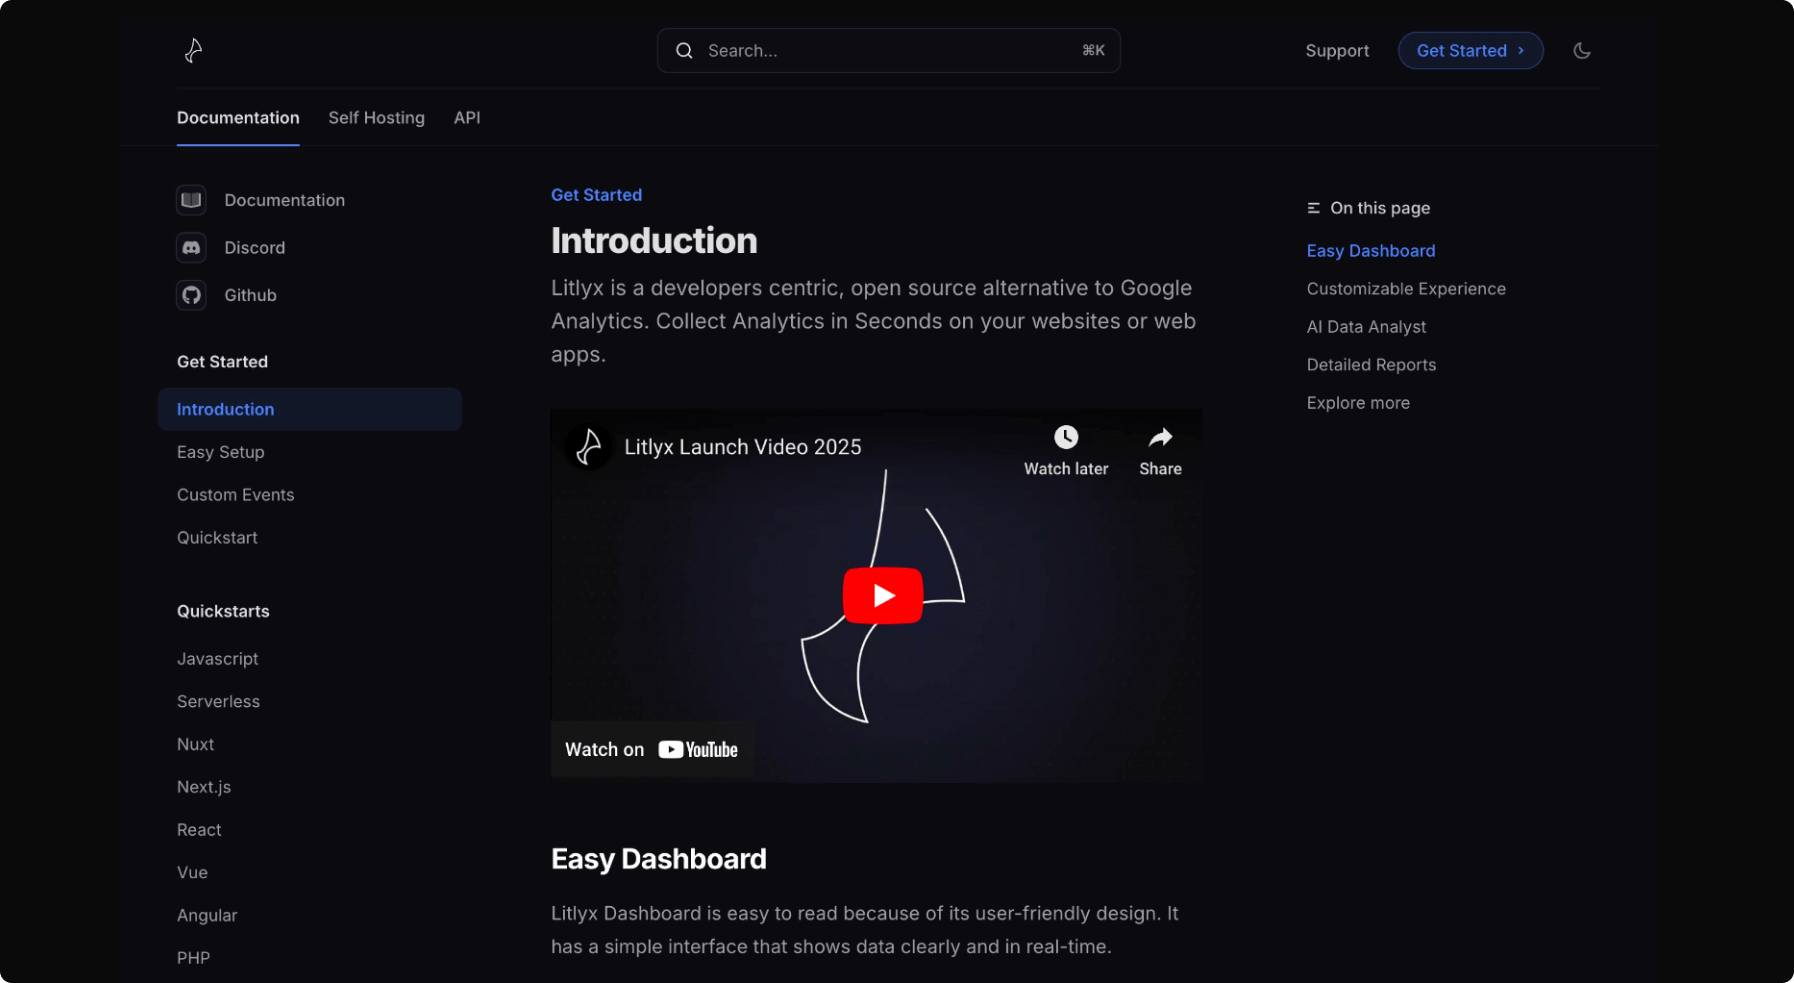
Task: Click the search magnifier icon
Action: coord(684,51)
